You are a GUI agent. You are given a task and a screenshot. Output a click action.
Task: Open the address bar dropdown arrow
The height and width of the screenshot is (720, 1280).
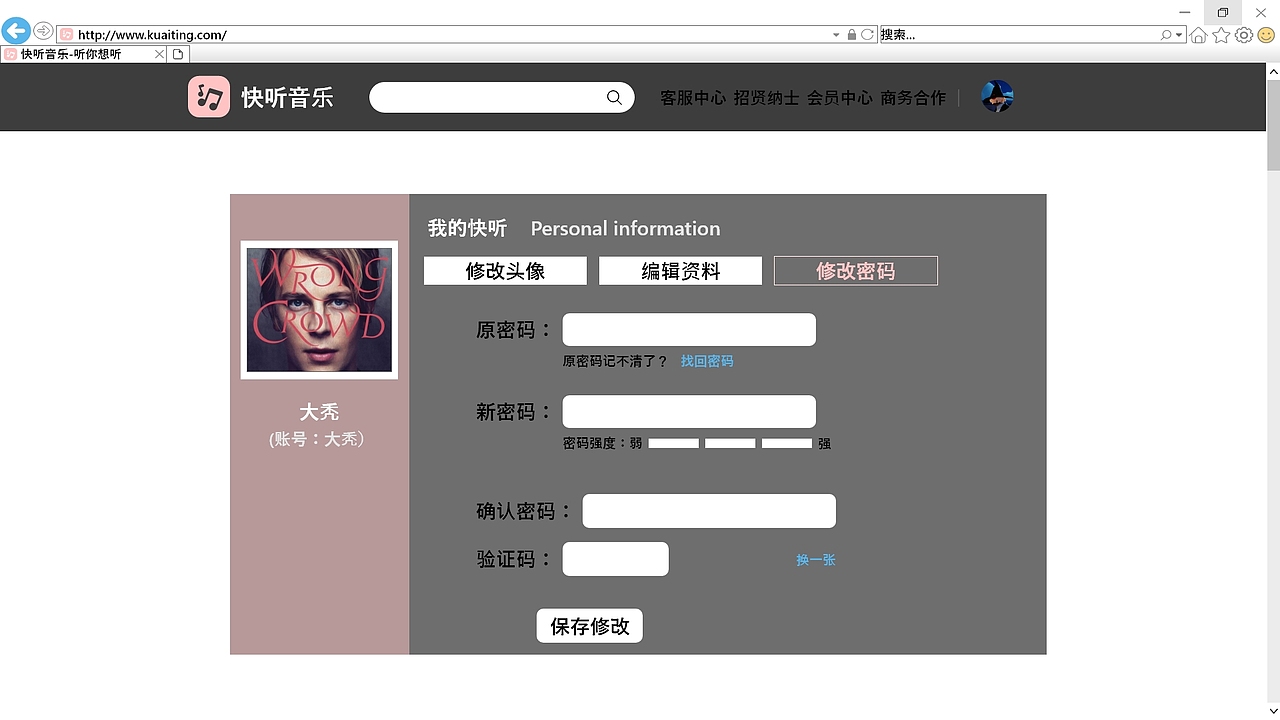pyautogui.click(x=836, y=34)
